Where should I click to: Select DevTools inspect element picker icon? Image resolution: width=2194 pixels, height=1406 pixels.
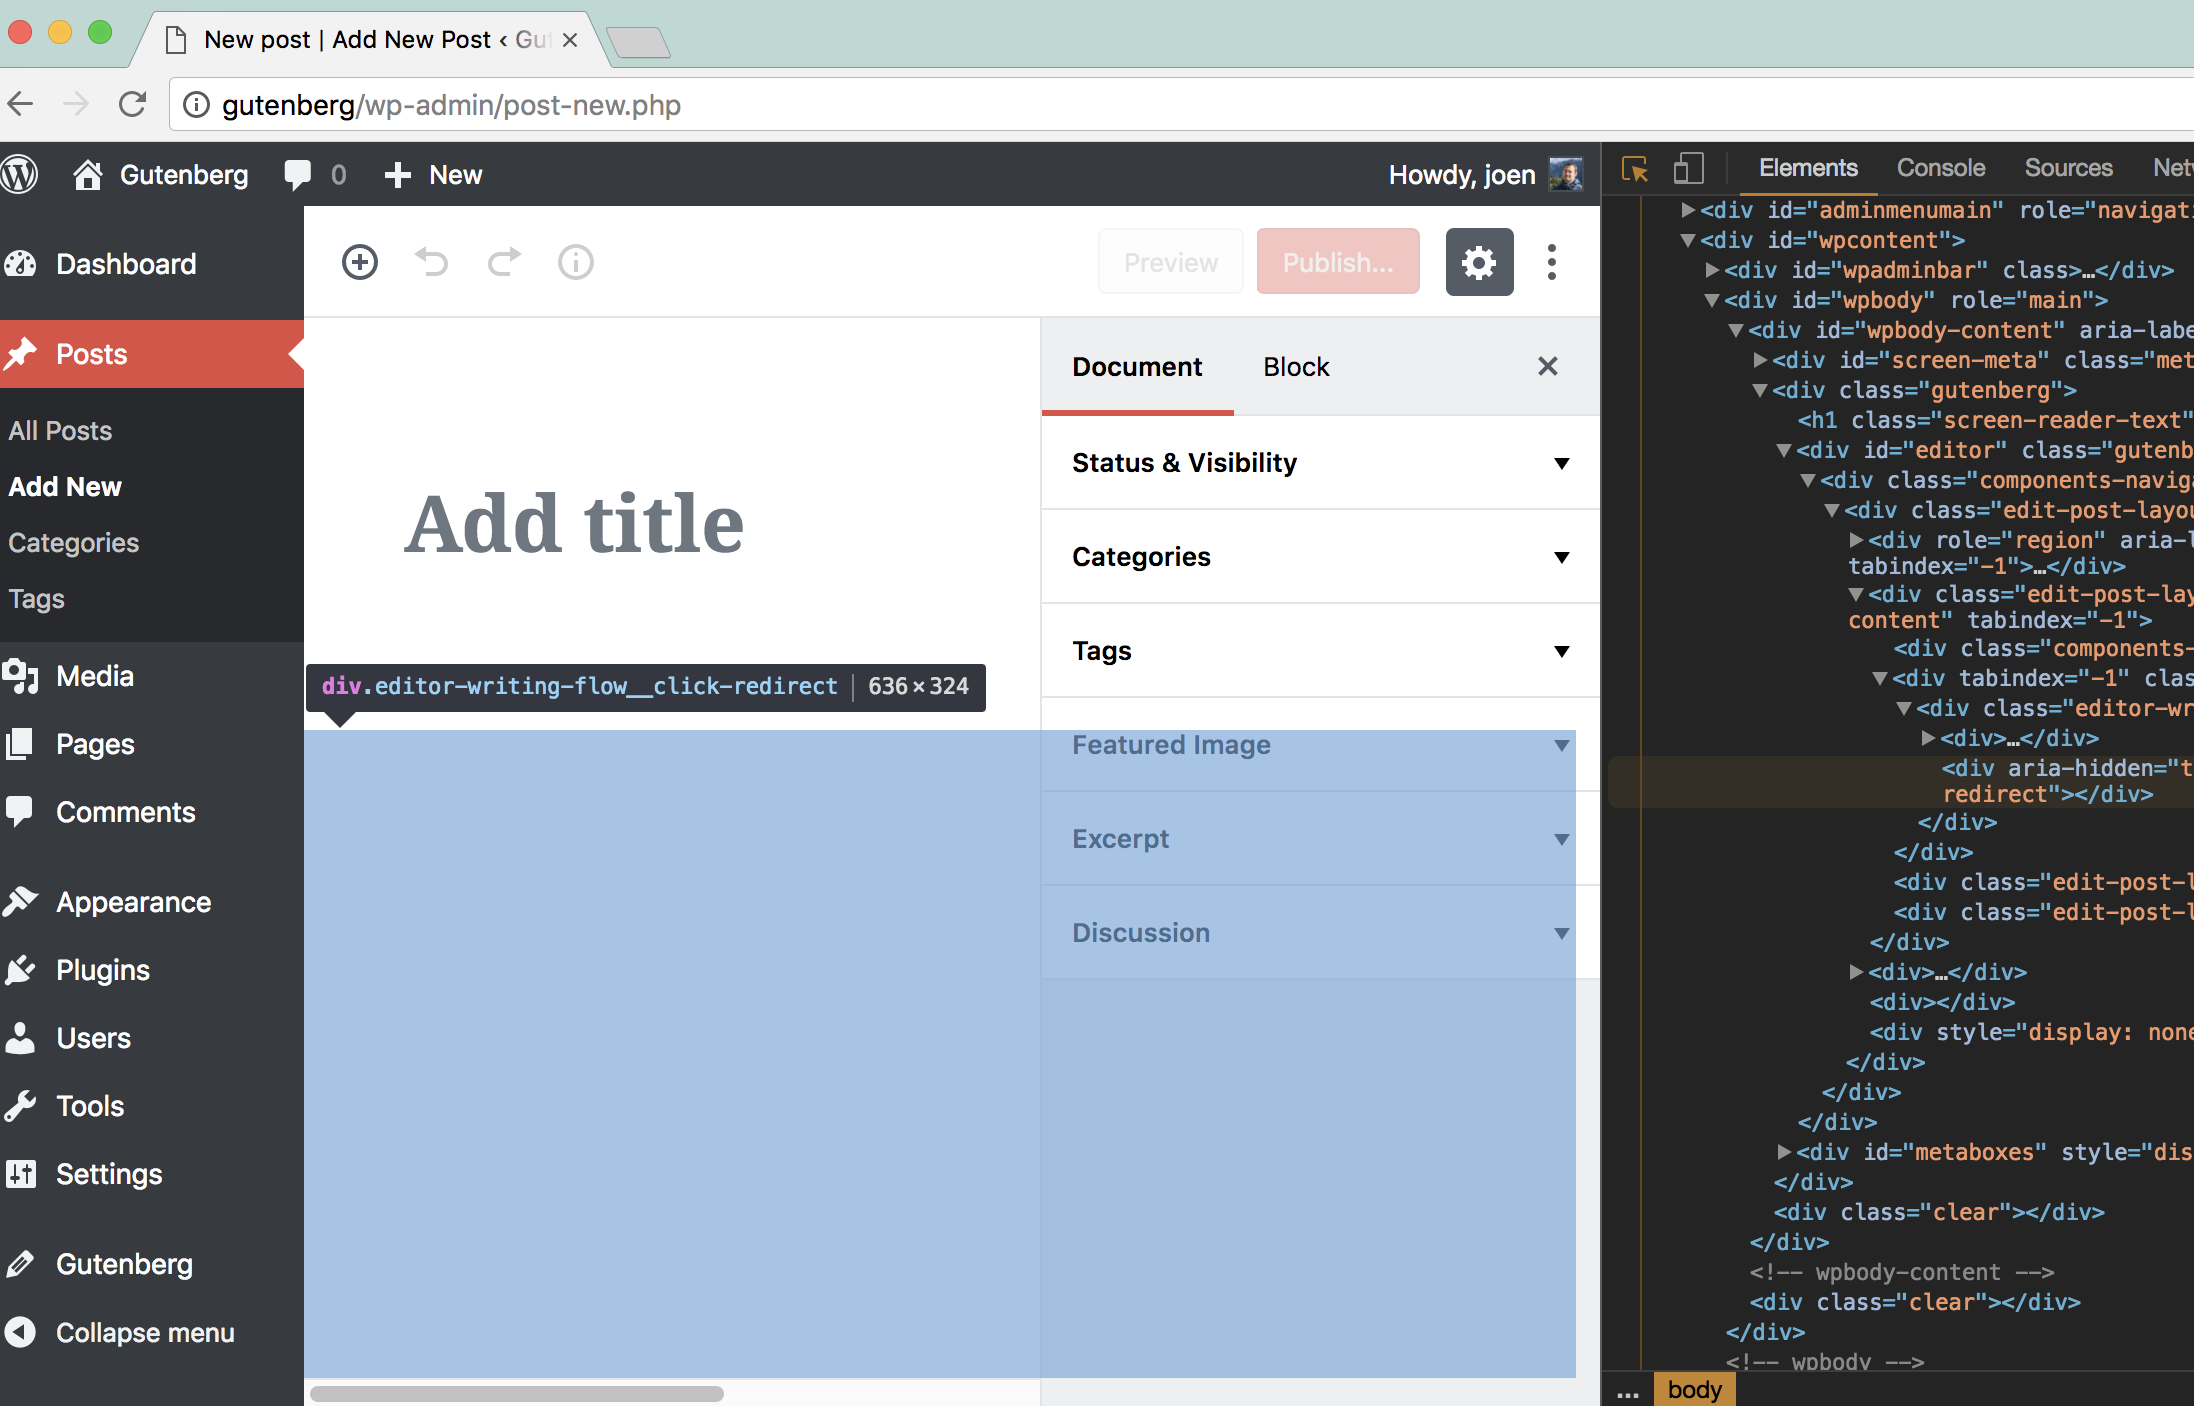(x=1635, y=169)
